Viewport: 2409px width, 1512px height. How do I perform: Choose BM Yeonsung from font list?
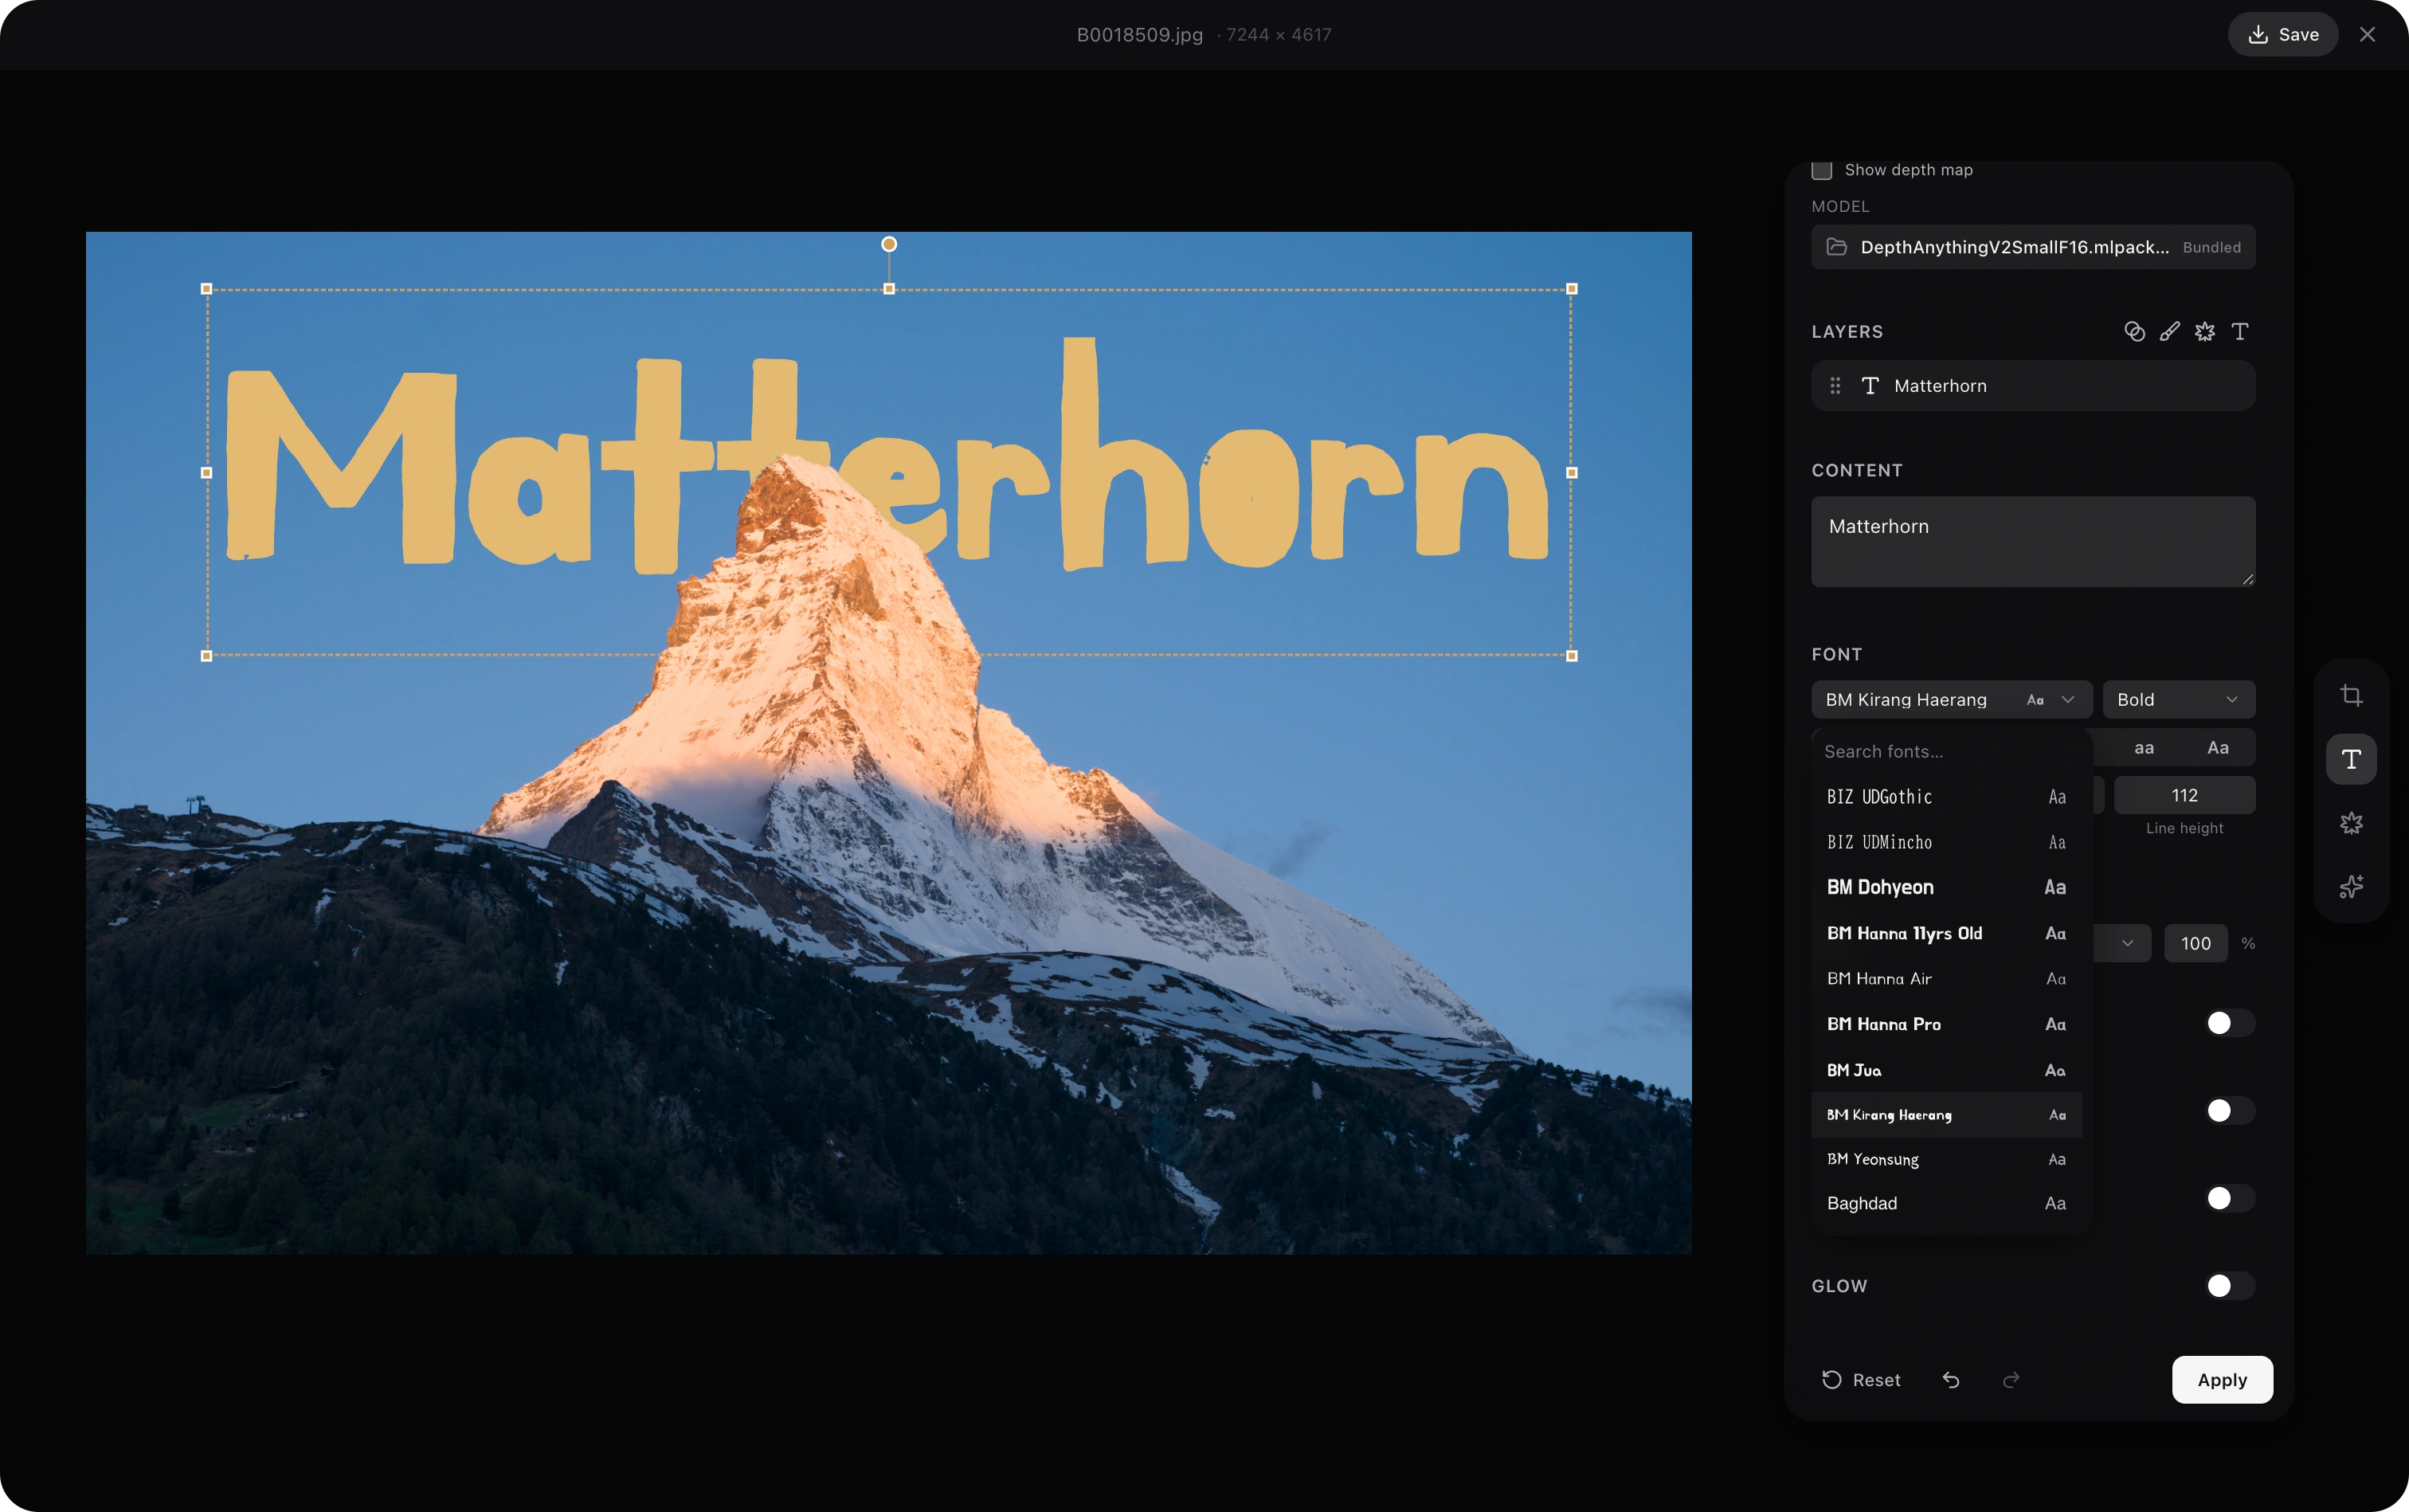coord(1946,1160)
